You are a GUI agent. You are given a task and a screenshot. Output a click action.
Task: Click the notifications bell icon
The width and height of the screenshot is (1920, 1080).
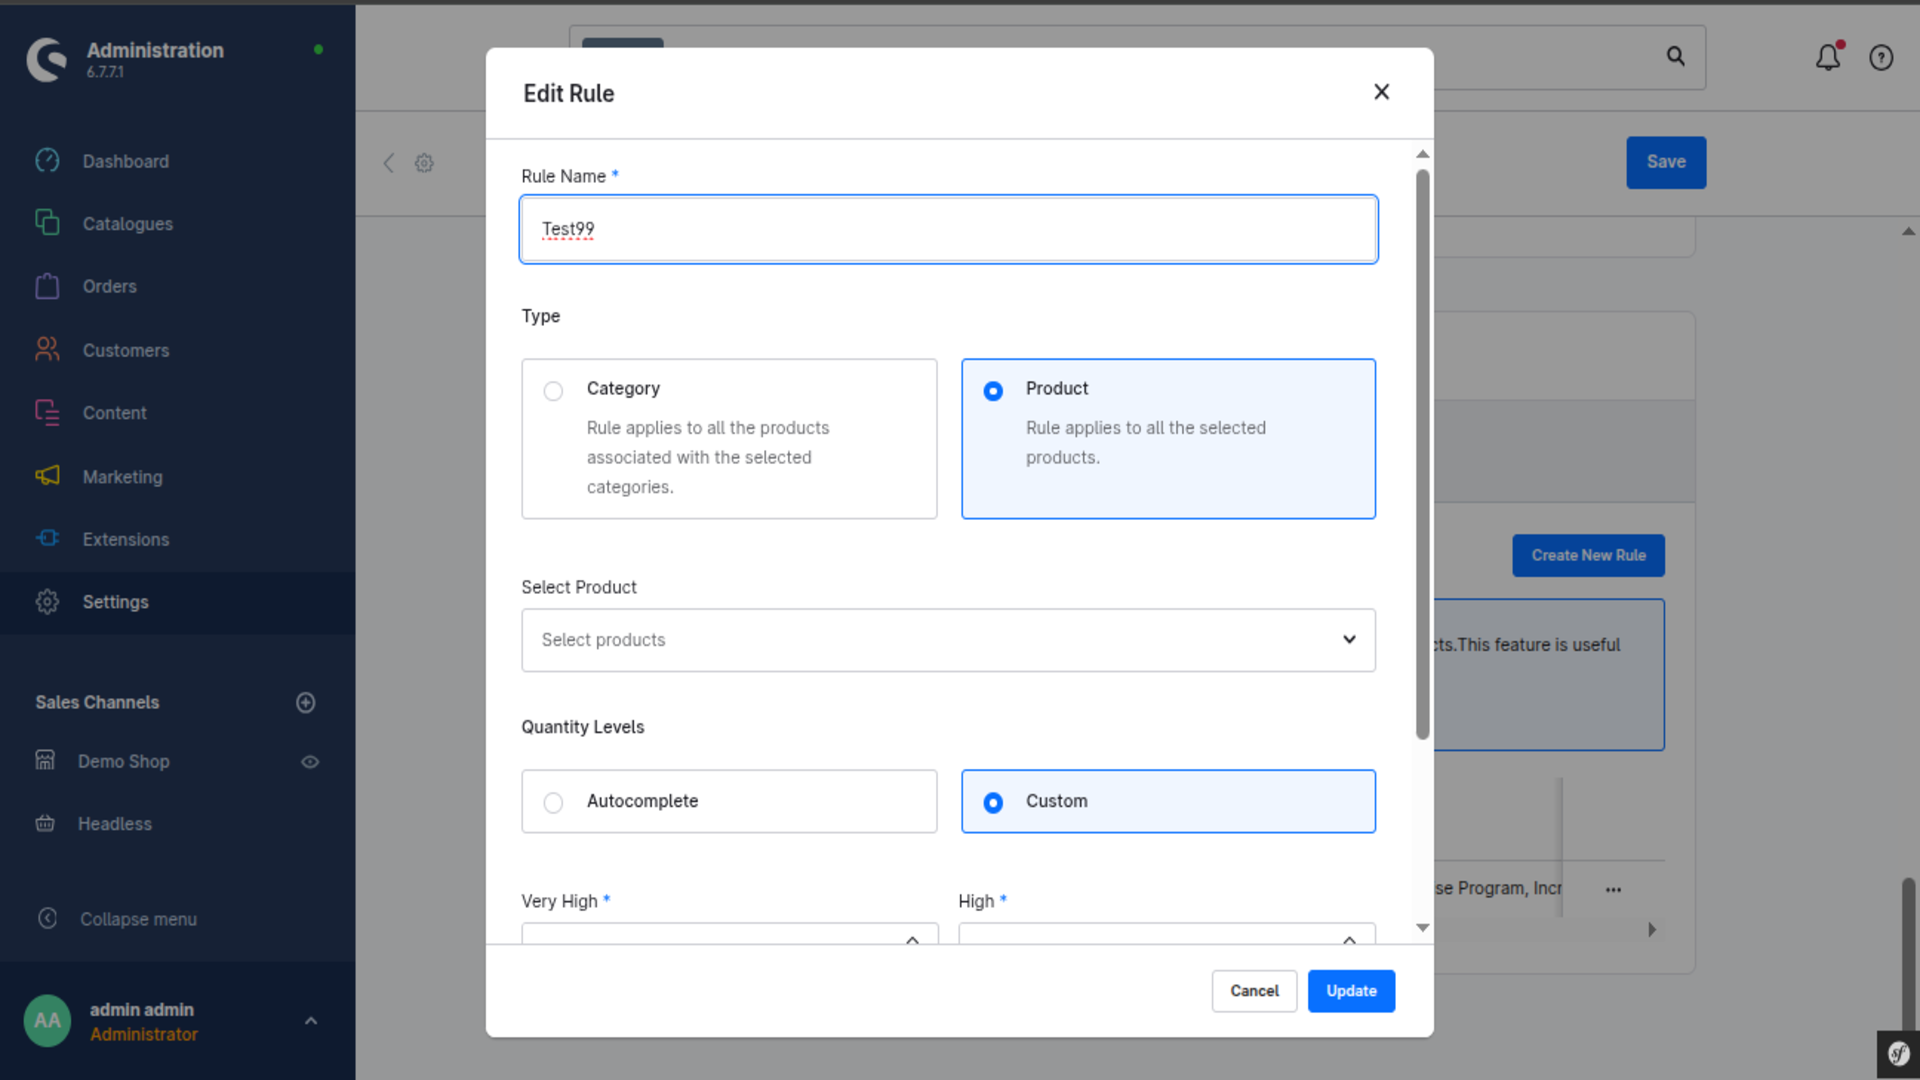1828,57
